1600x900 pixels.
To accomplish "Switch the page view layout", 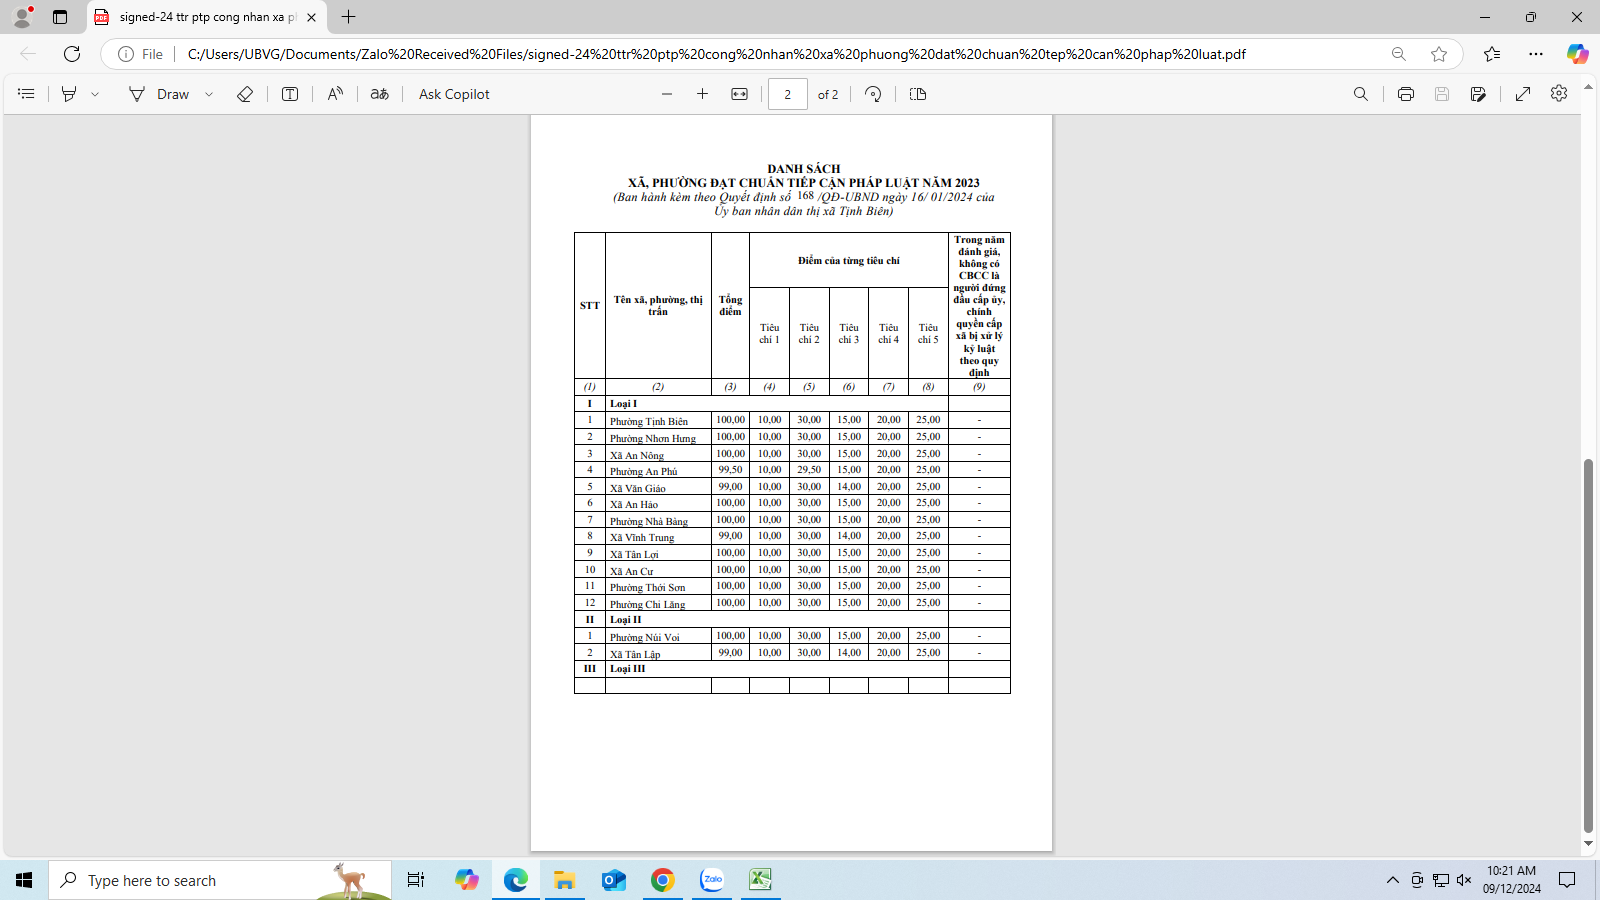I will 918,94.
